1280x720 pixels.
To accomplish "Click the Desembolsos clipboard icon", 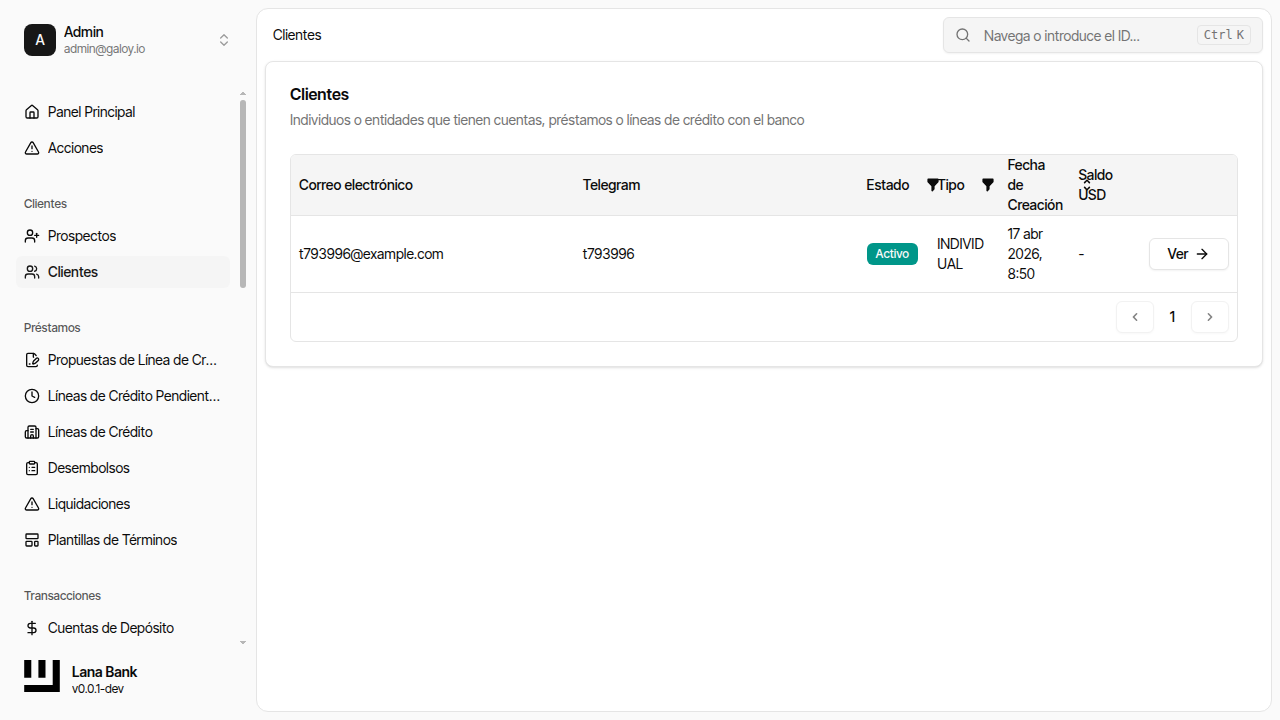I will [31, 467].
